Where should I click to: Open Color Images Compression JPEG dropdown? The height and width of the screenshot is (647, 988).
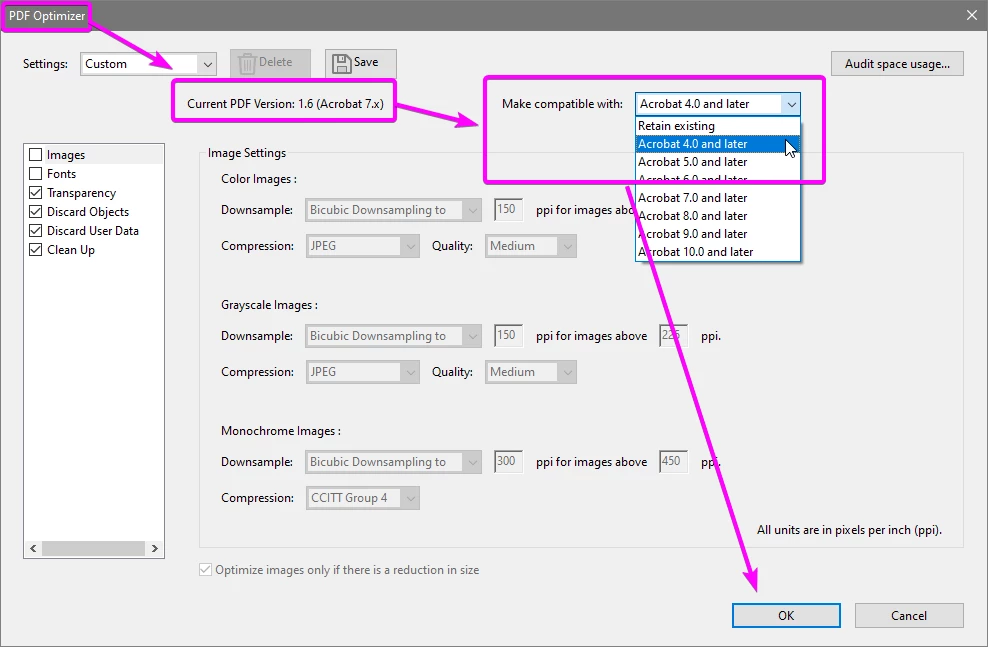362,246
